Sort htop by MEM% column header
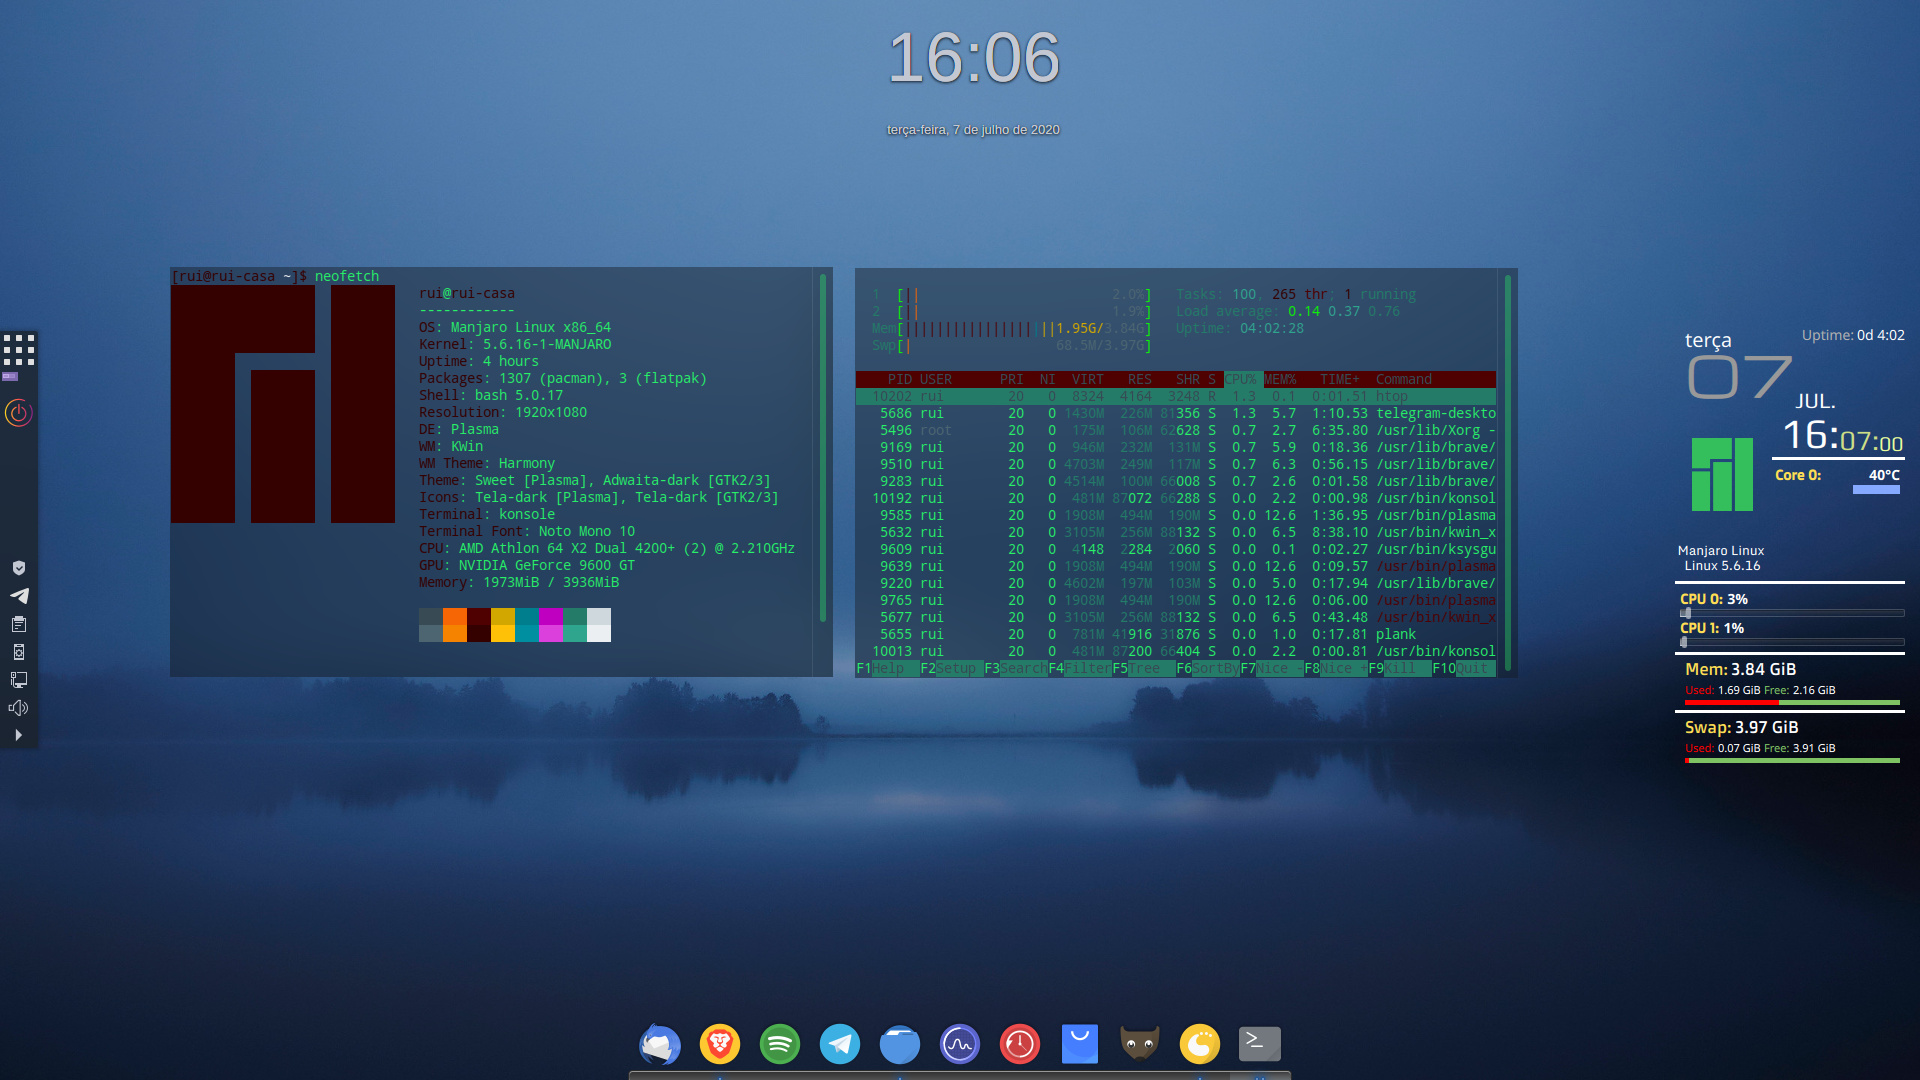This screenshot has width=1920, height=1080. click(x=1279, y=379)
